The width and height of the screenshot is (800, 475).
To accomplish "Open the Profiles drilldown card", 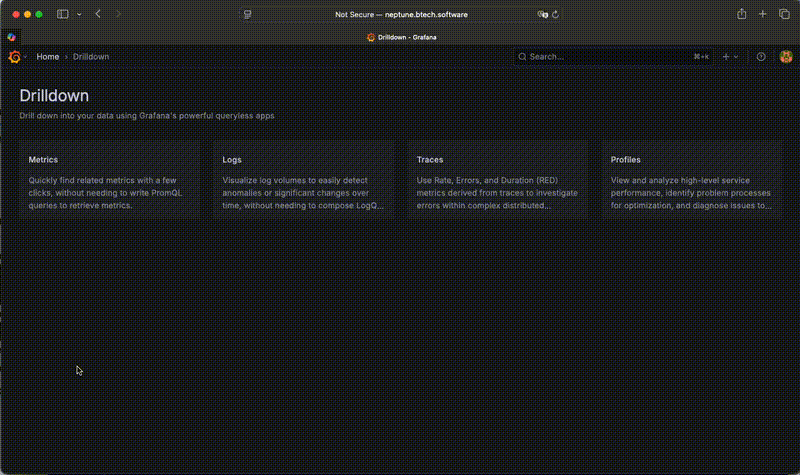I will tap(691, 181).
